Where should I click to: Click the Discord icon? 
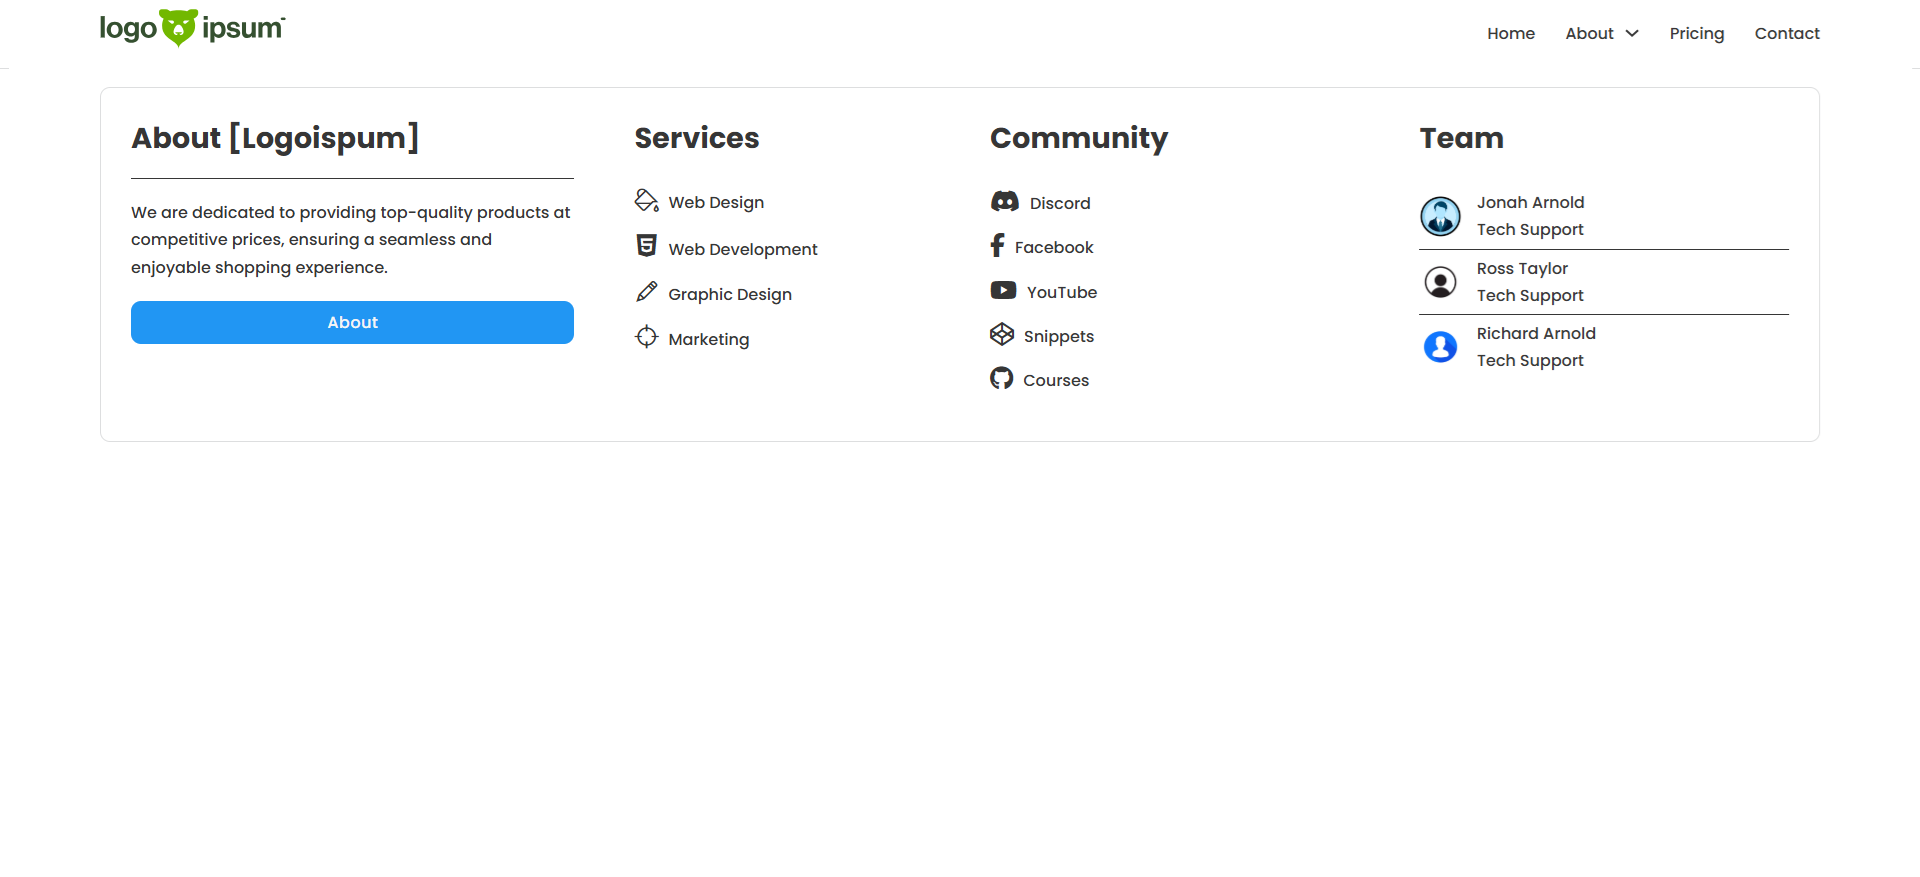tap(1005, 201)
